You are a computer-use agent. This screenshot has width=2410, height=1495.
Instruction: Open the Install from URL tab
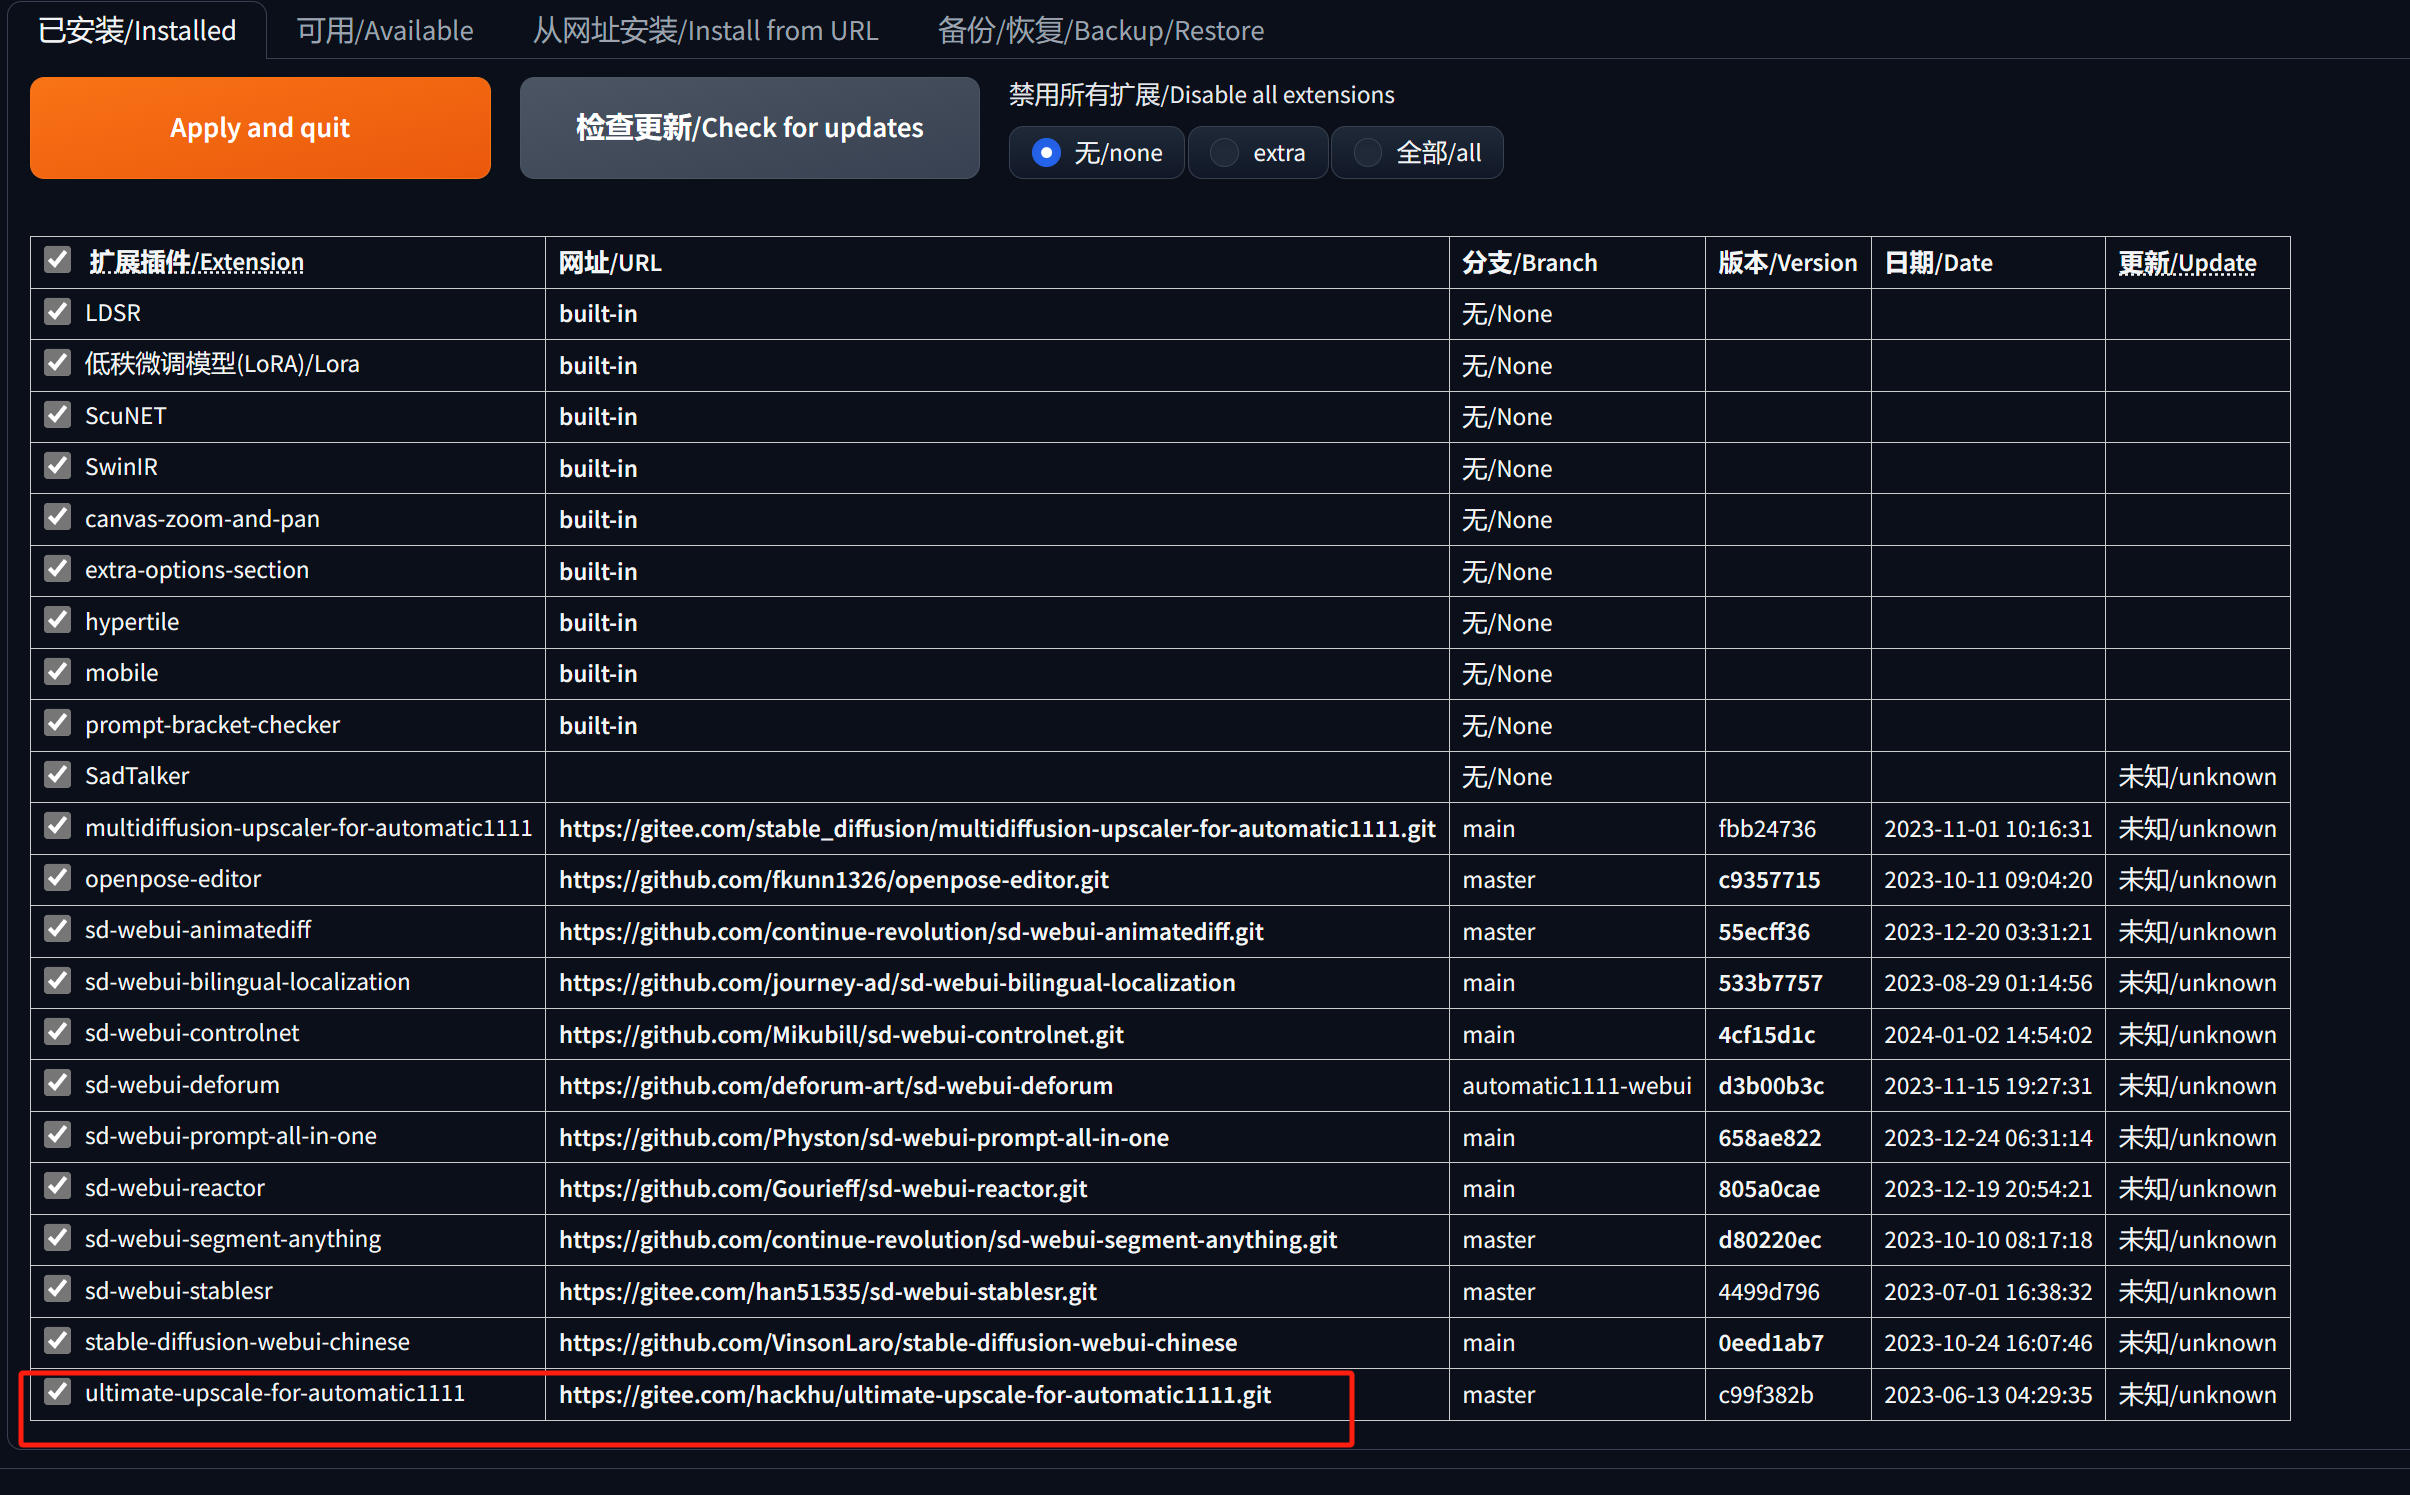(705, 30)
